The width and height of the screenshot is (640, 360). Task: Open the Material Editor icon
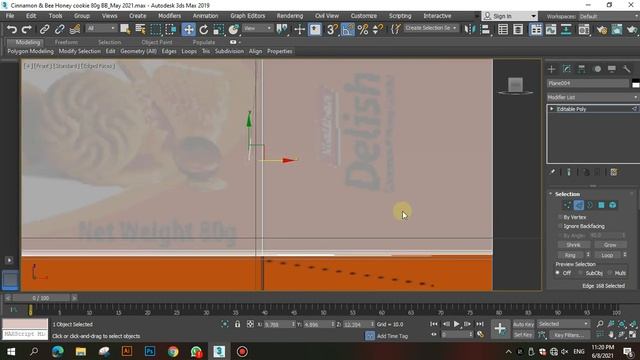pos(584,29)
